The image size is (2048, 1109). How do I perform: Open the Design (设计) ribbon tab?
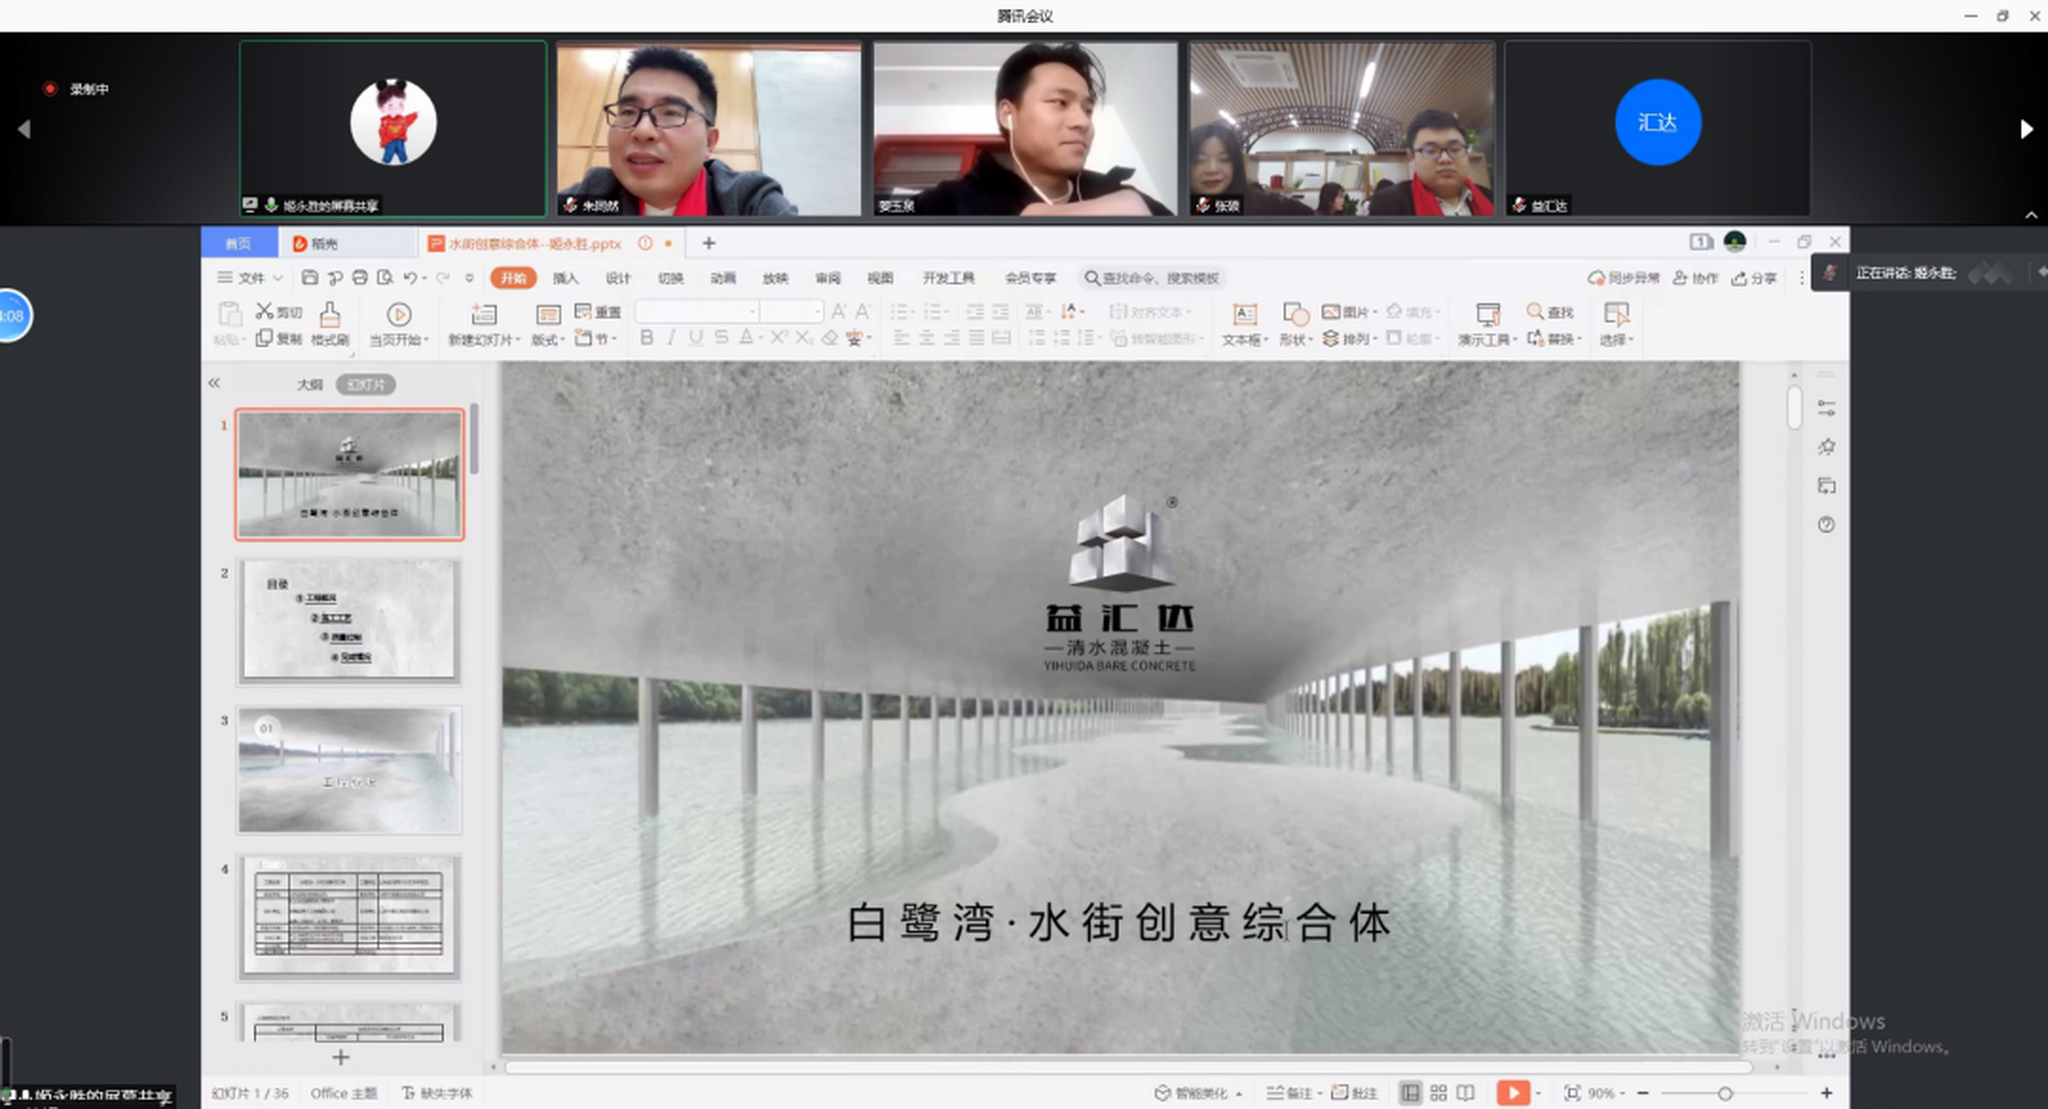[618, 277]
